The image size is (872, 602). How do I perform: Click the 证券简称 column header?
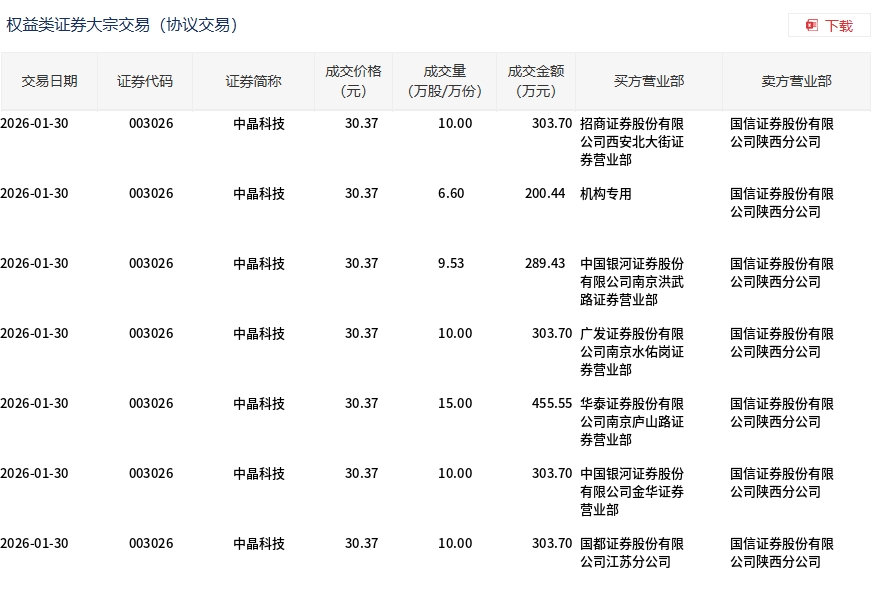(253, 81)
